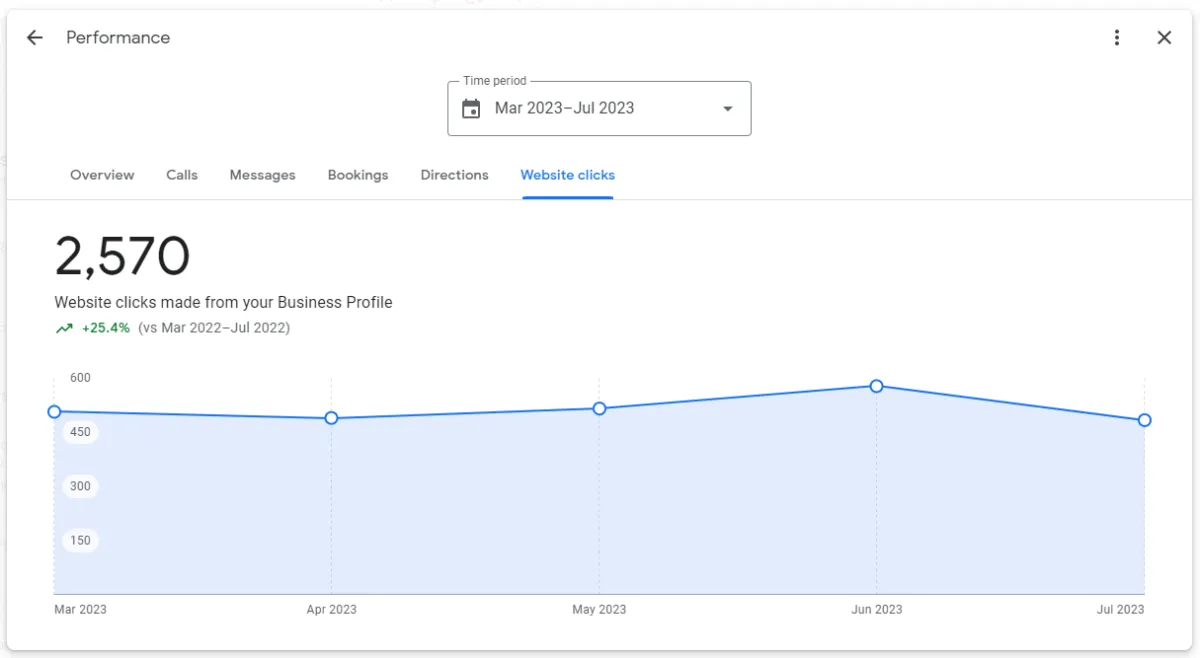Click the 450 y-axis label
This screenshot has height=658, width=1200.
pos(80,432)
